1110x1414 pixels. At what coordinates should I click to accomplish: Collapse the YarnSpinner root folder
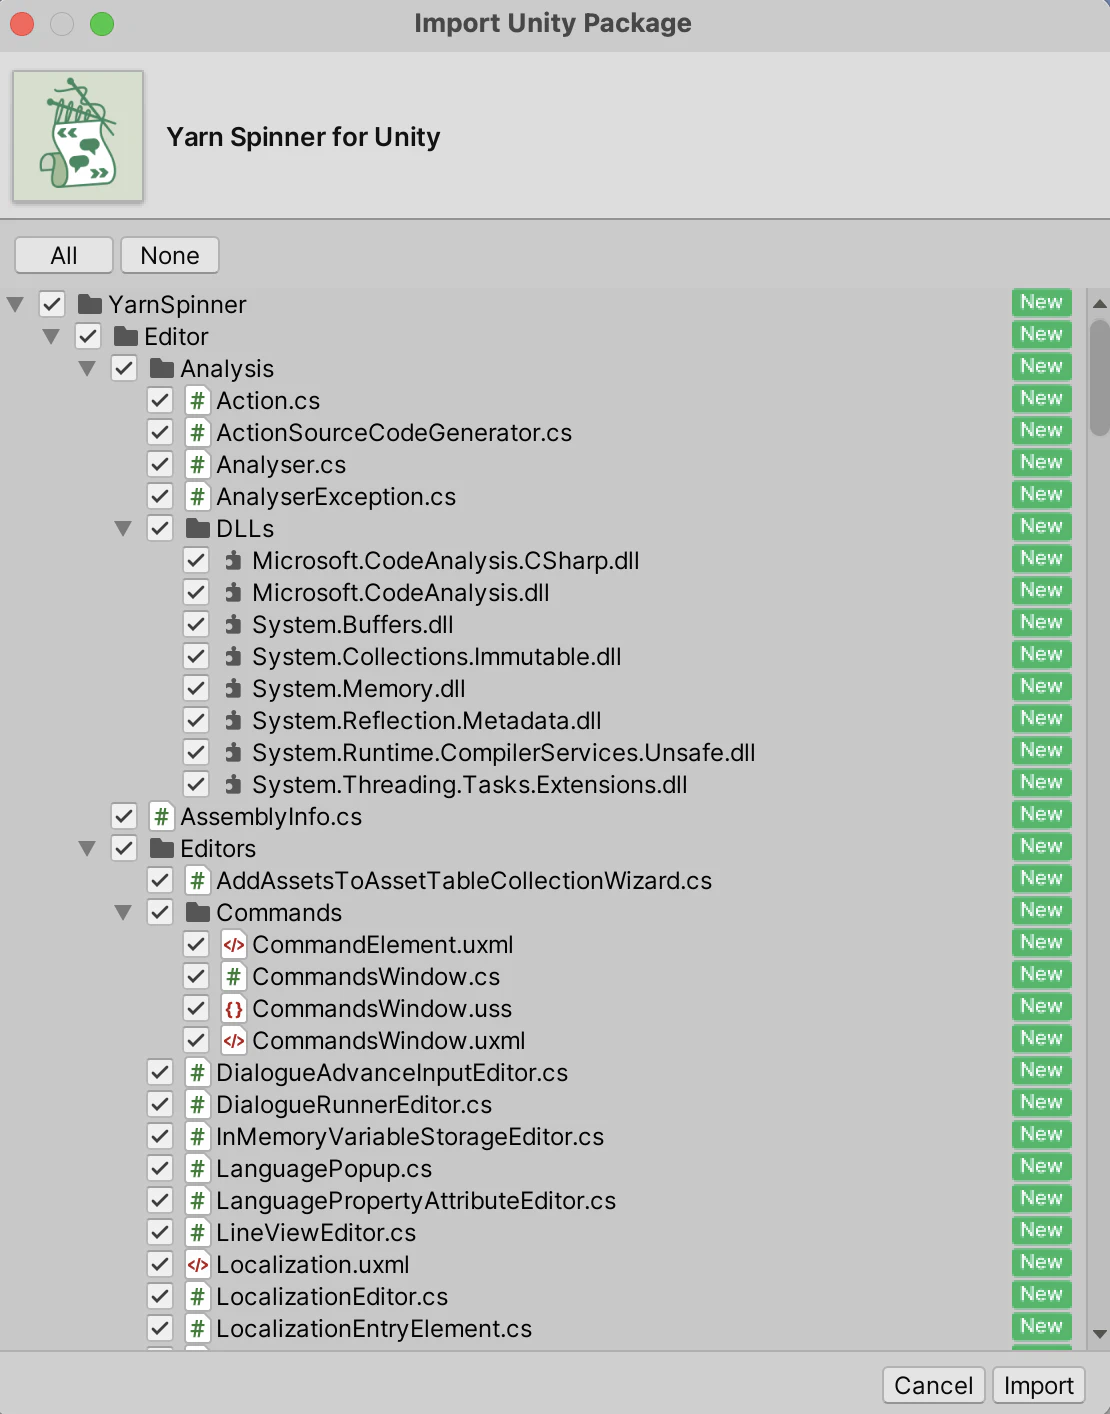point(15,305)
